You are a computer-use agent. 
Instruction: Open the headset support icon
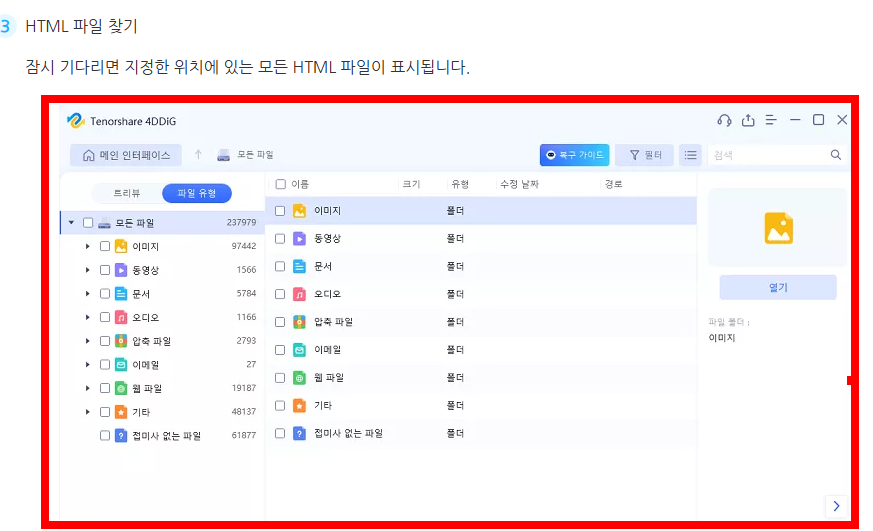pos(724,120)
